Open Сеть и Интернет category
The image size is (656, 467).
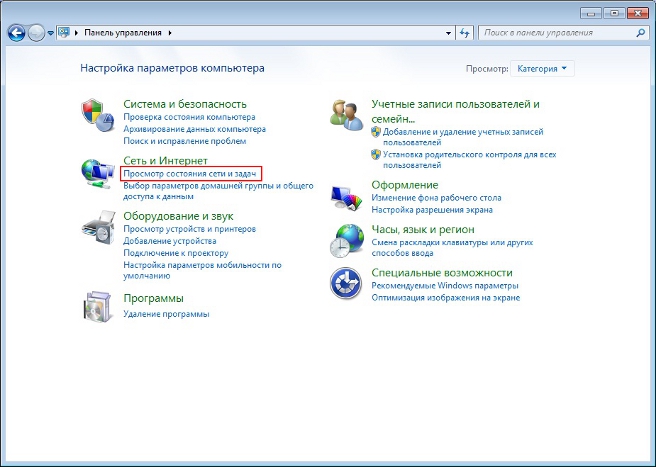point(165,160)
